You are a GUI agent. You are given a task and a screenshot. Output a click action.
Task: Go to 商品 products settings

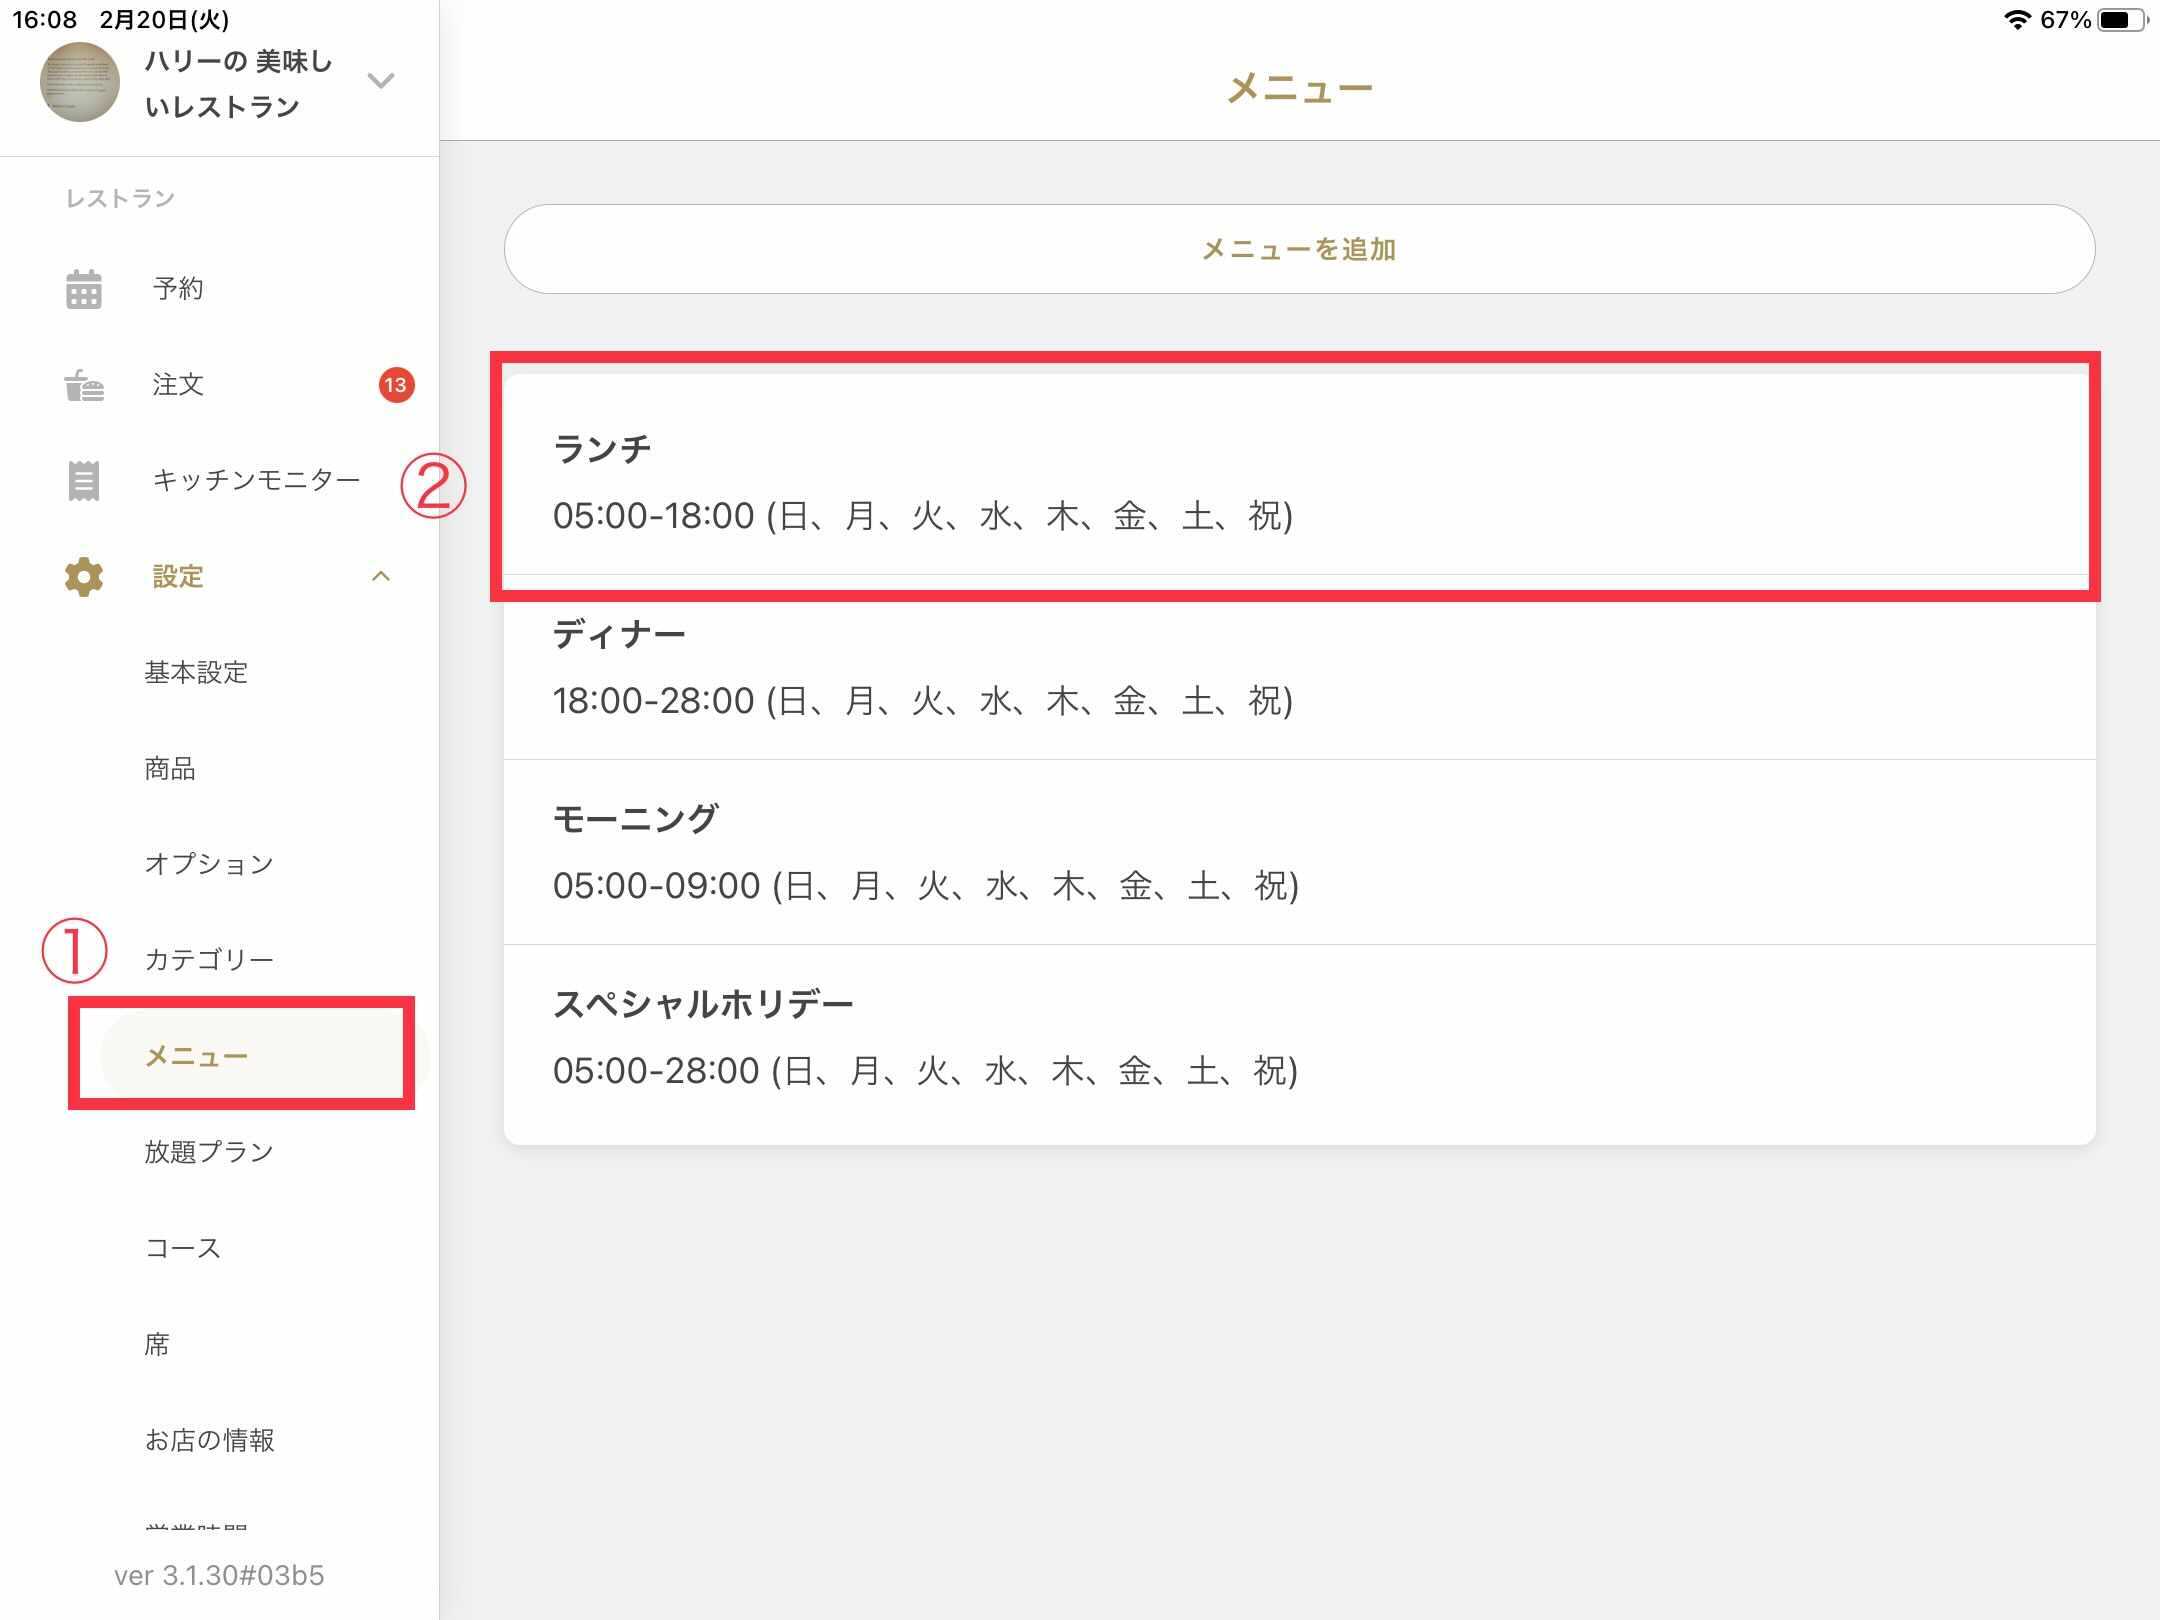tap(170, 769)
